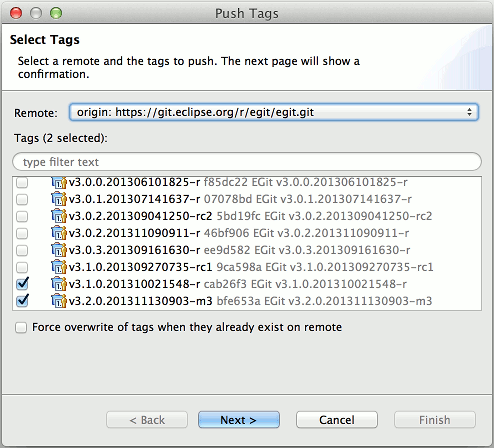Click tag icon of v3.0.2.201311090911-r
The width and height of the screenshot is (494, 448).
pos(59,233)
